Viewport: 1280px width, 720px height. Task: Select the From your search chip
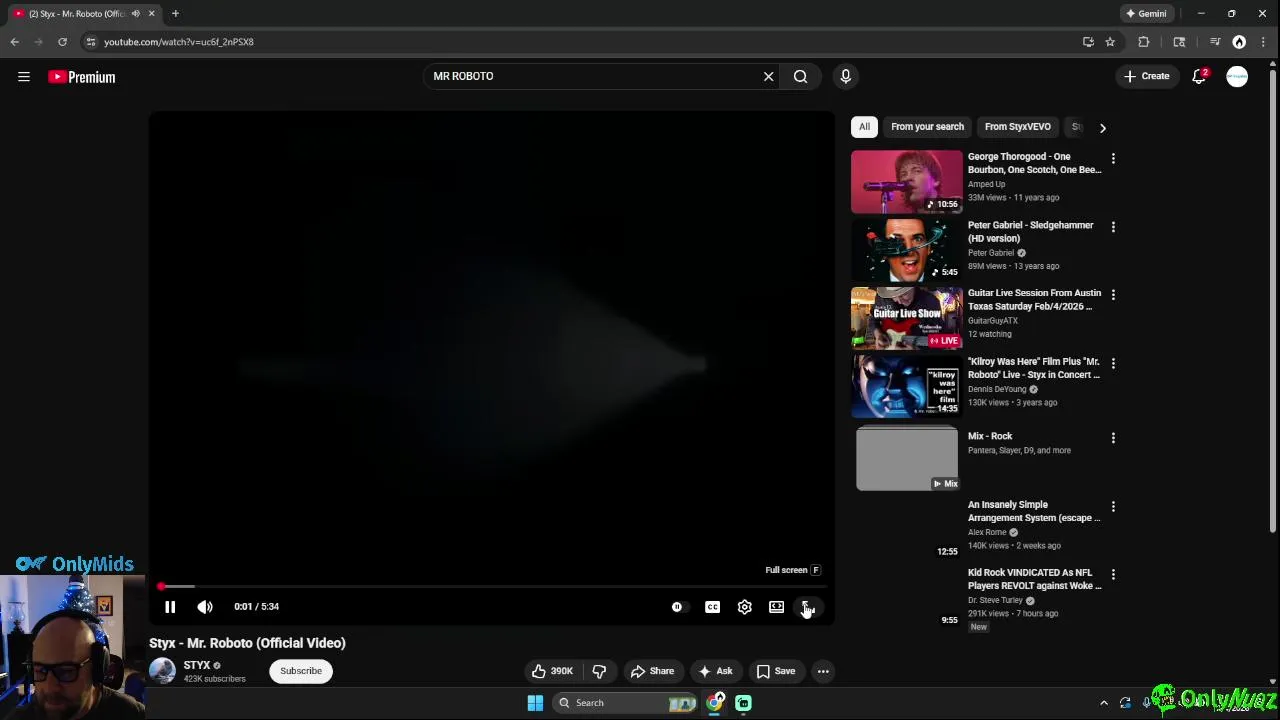927,127
